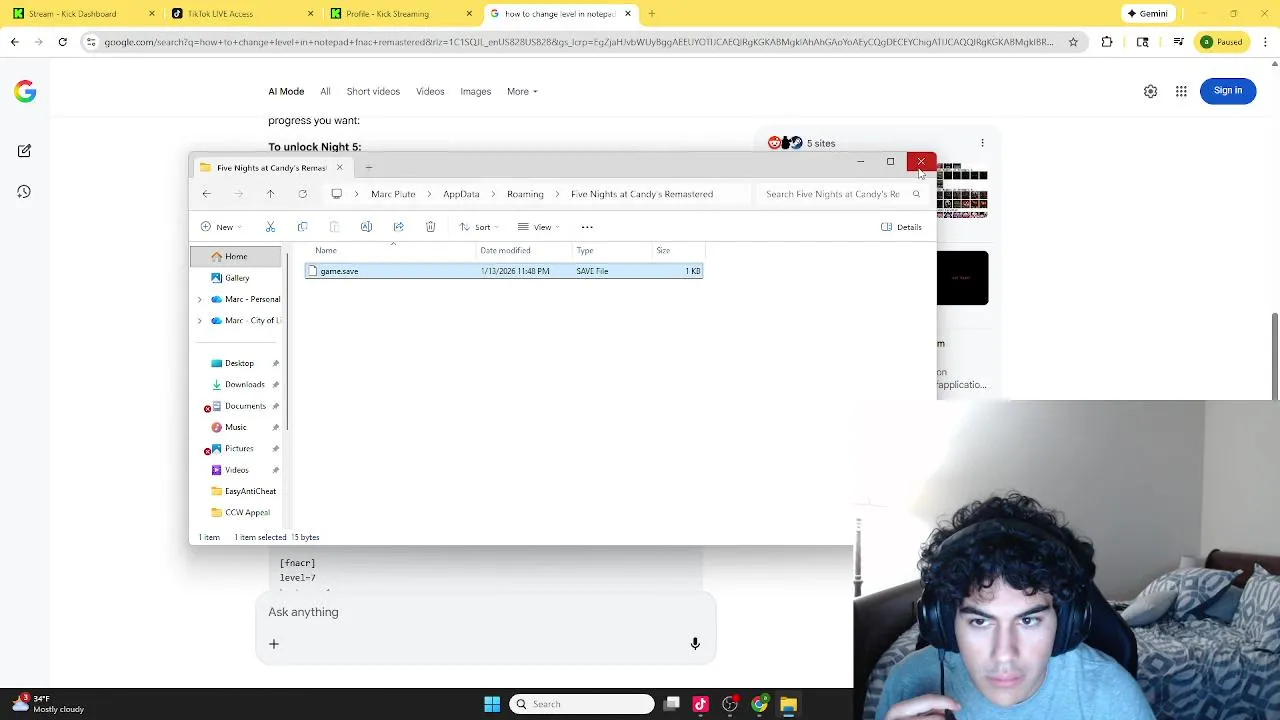
Task: Click the Search Five Nights at Candy's box
Action: (x=842, y=194)
